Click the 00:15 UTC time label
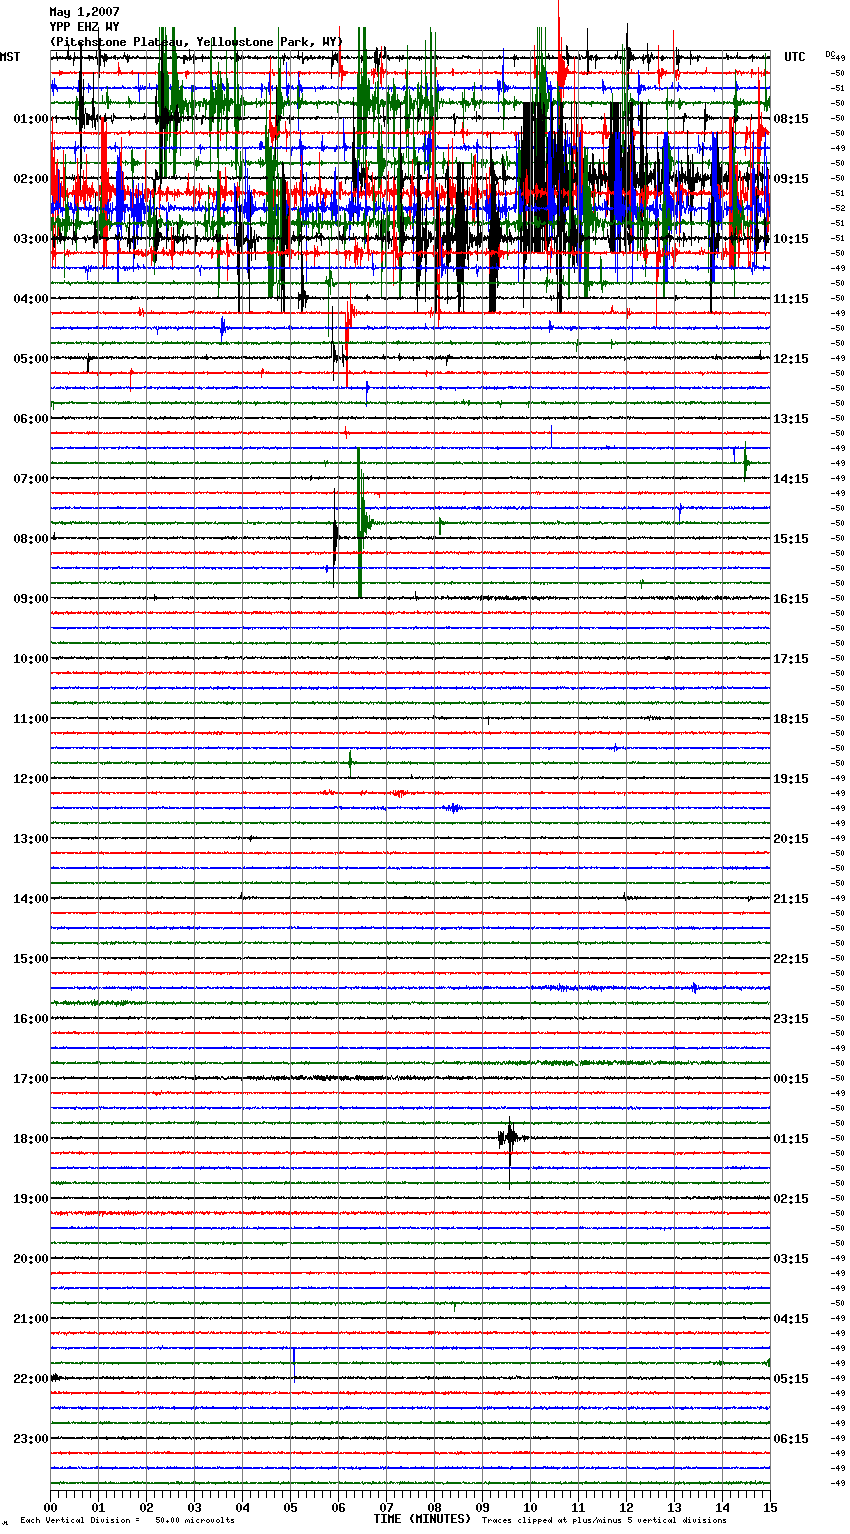The image size is (850, 1534). (791, 1079)
